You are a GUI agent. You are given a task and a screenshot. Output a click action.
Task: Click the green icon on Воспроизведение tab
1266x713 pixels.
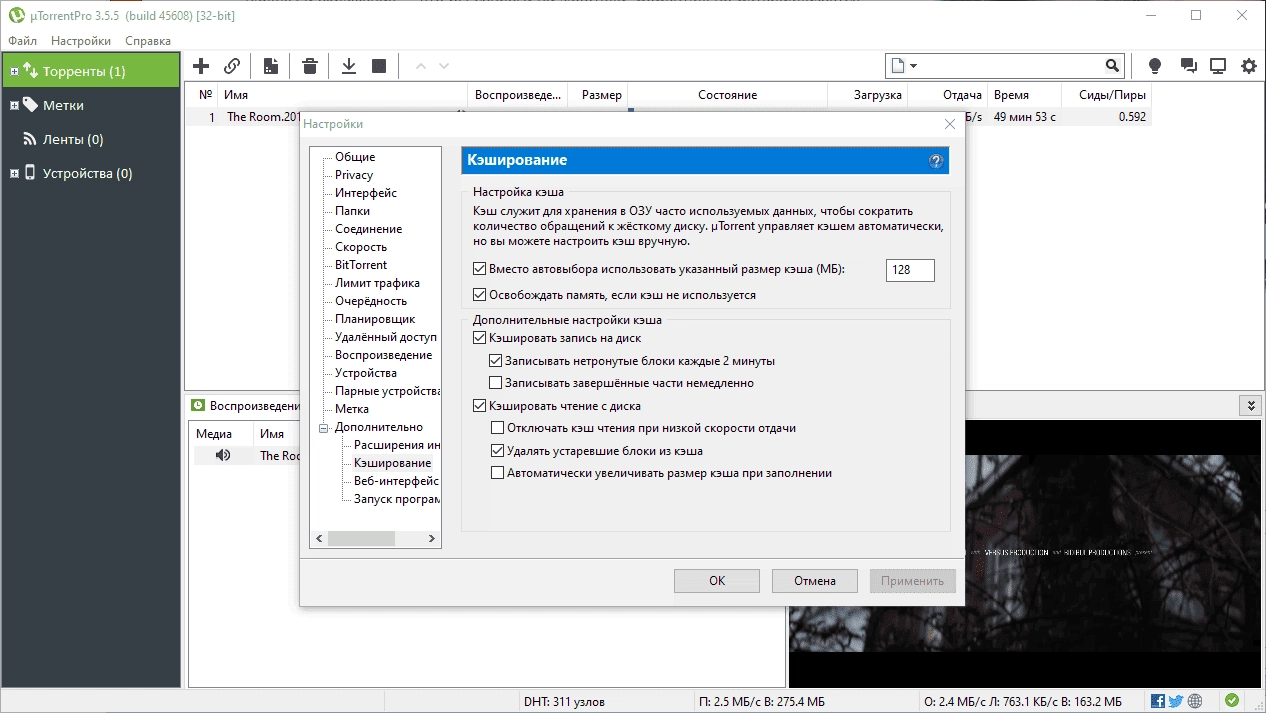click(x=198, y=405)
